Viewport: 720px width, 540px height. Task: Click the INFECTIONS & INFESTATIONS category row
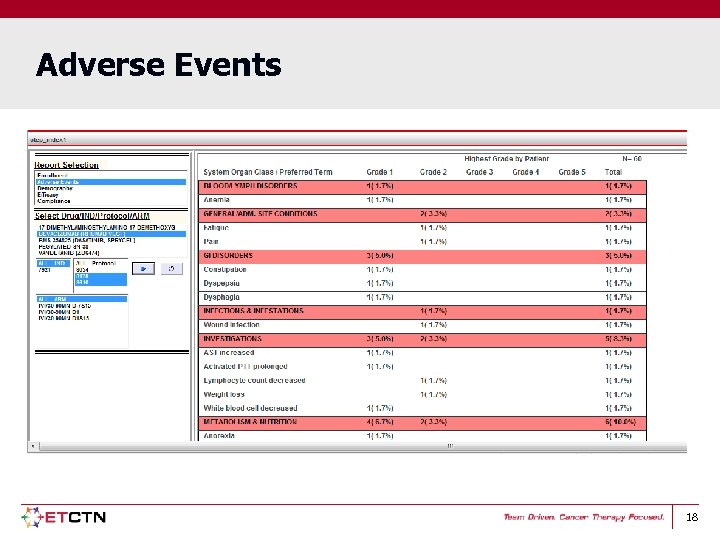(422, 311)
